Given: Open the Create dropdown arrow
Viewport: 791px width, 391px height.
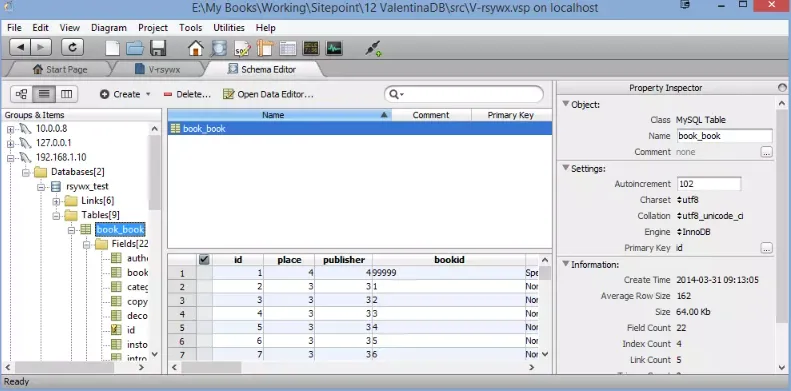Looking at the screenshot, I should click(148, 94).
